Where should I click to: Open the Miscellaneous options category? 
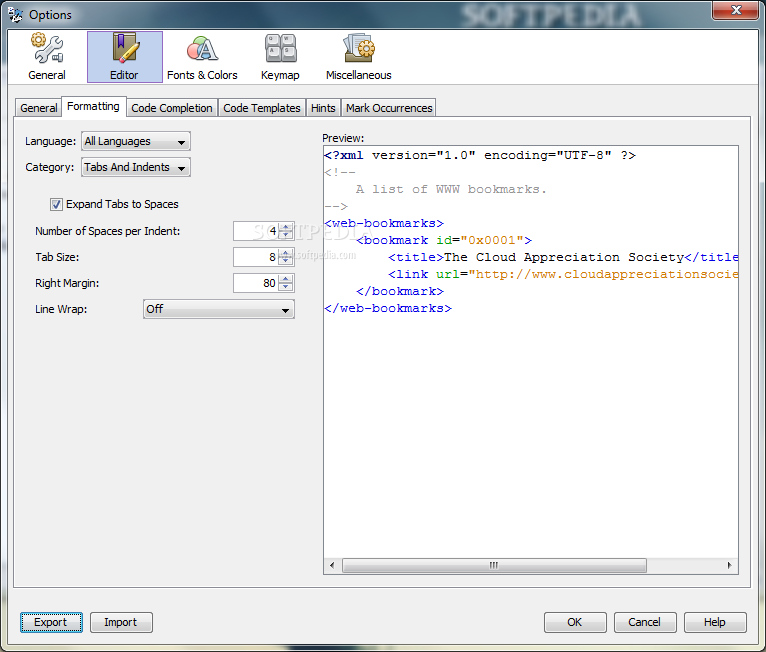[x=359, y=57]
